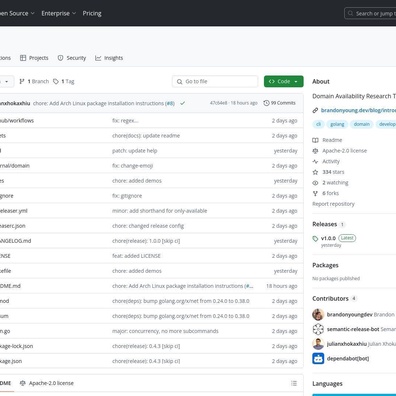Open 'minor: add shorthand for only-available' commit

pos(160,211)
